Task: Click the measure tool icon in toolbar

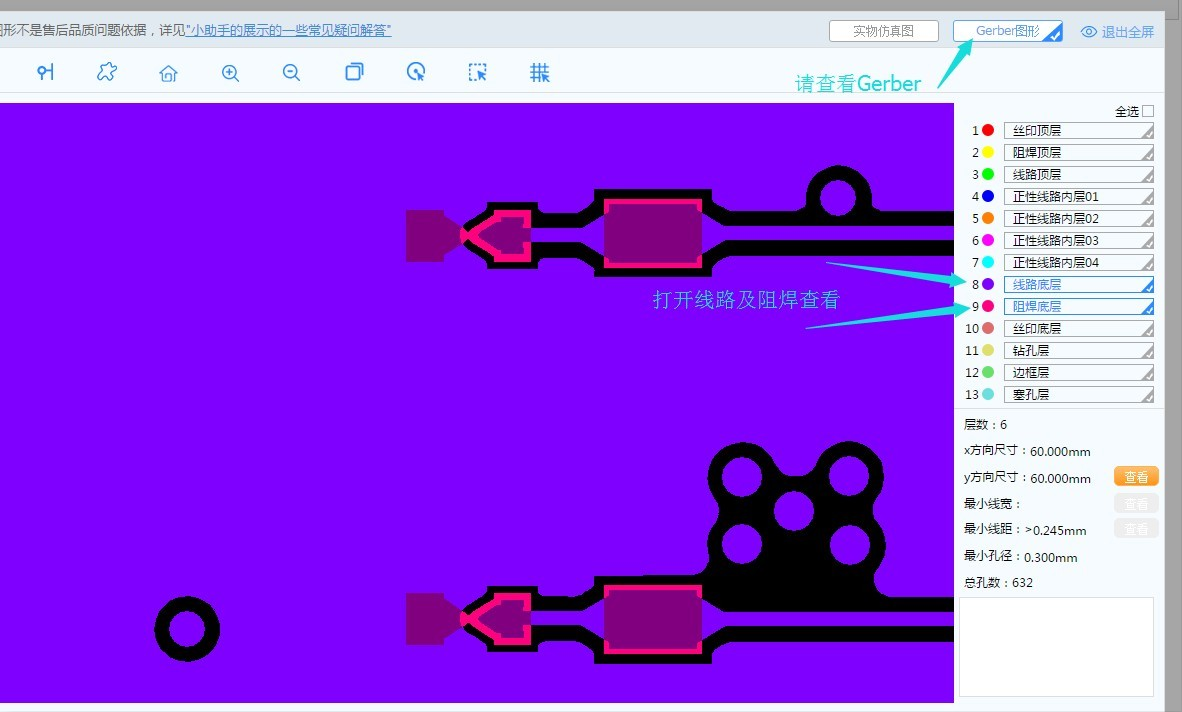Action: pyautogui.click(x=46, y=72)
